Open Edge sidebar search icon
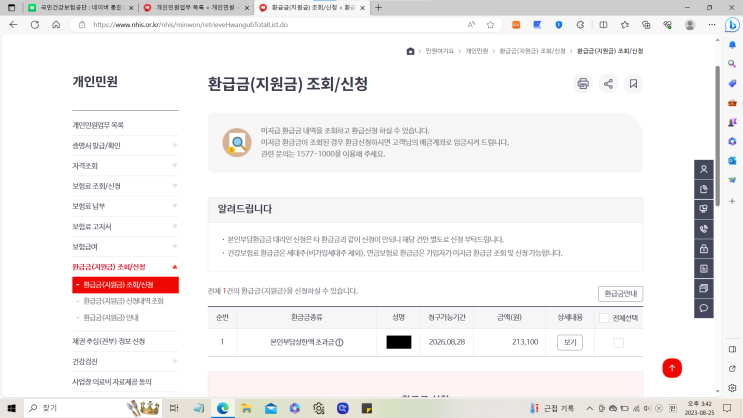This screenshot has height=418, width=743. point(732,64)
